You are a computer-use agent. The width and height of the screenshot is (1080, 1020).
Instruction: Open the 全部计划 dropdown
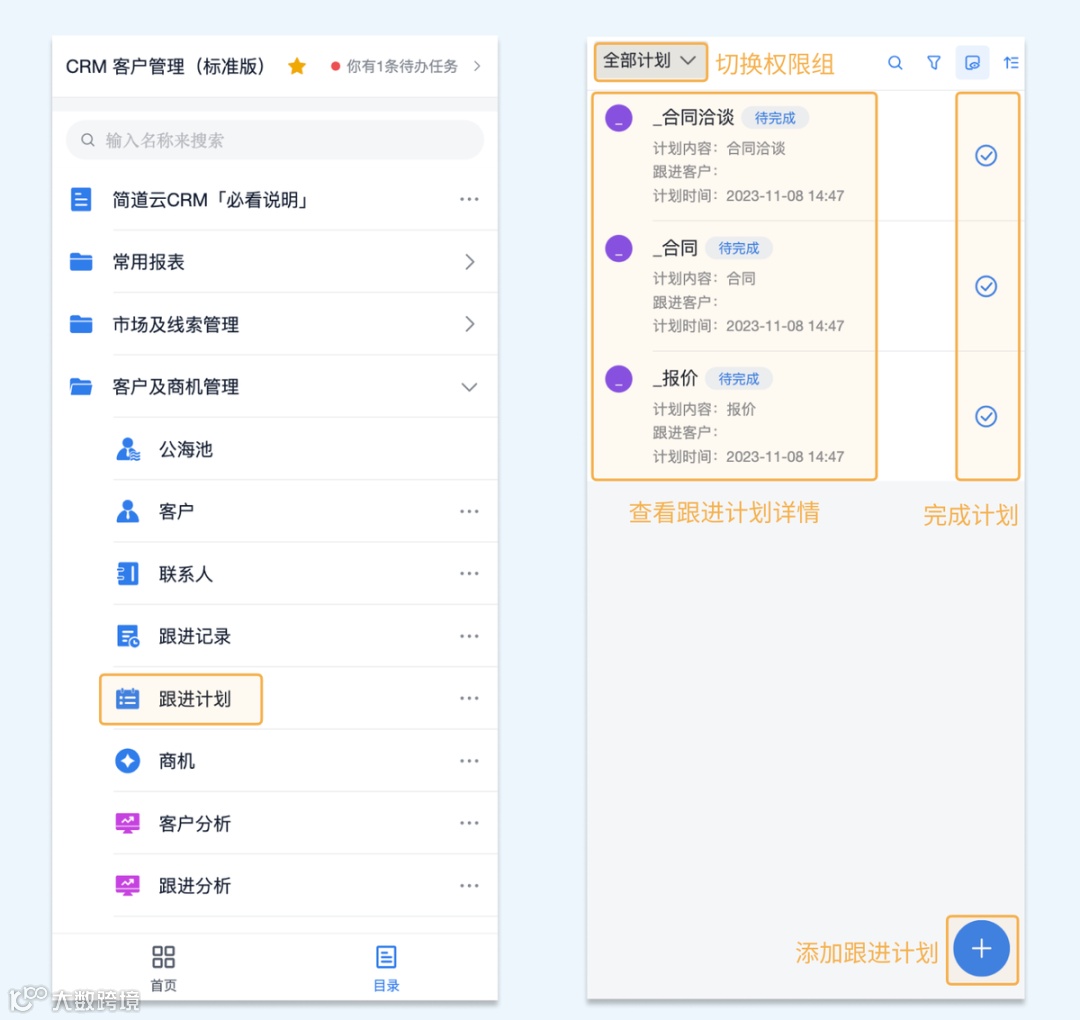pos(650,61)
